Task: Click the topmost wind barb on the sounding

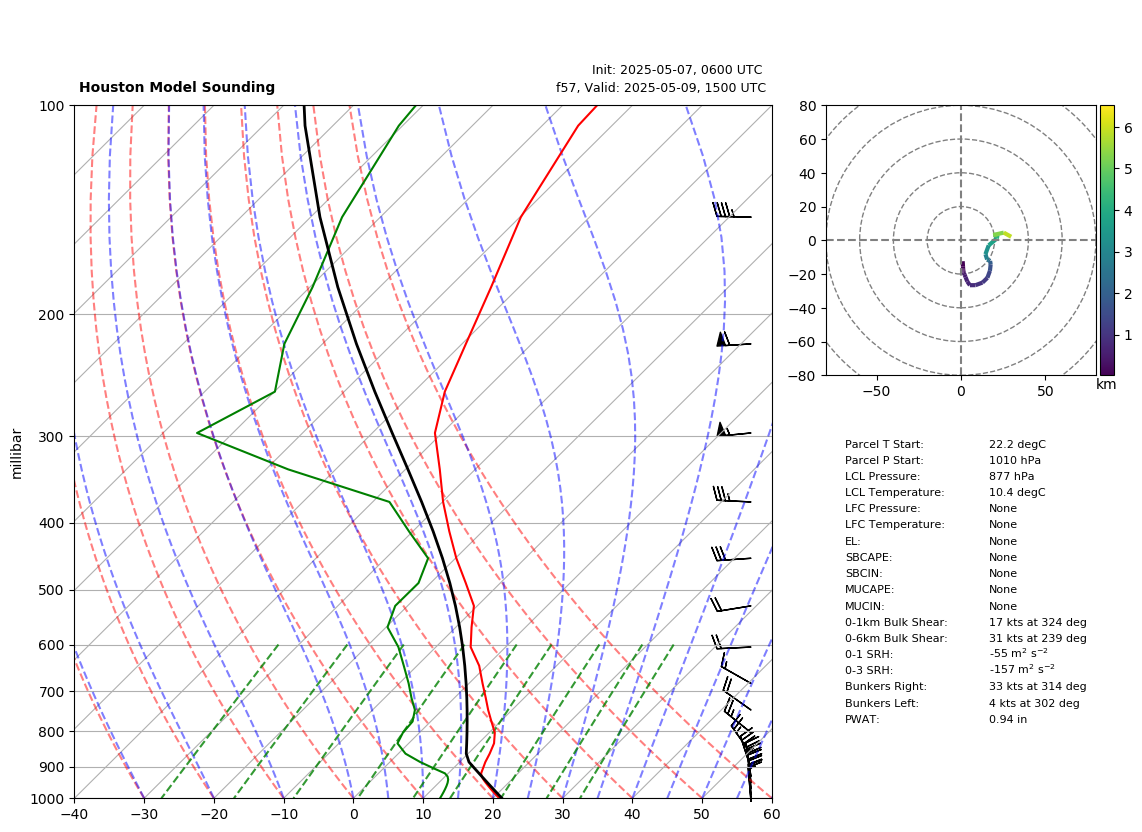Action: pos(731,211)
